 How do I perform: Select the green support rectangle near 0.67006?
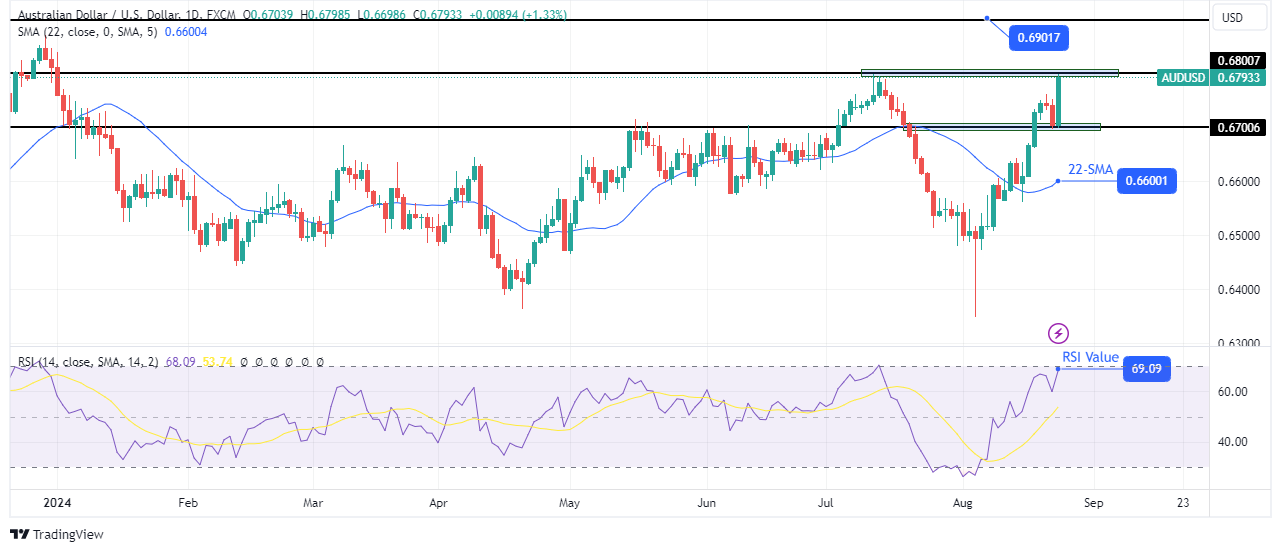(1003, 127)
